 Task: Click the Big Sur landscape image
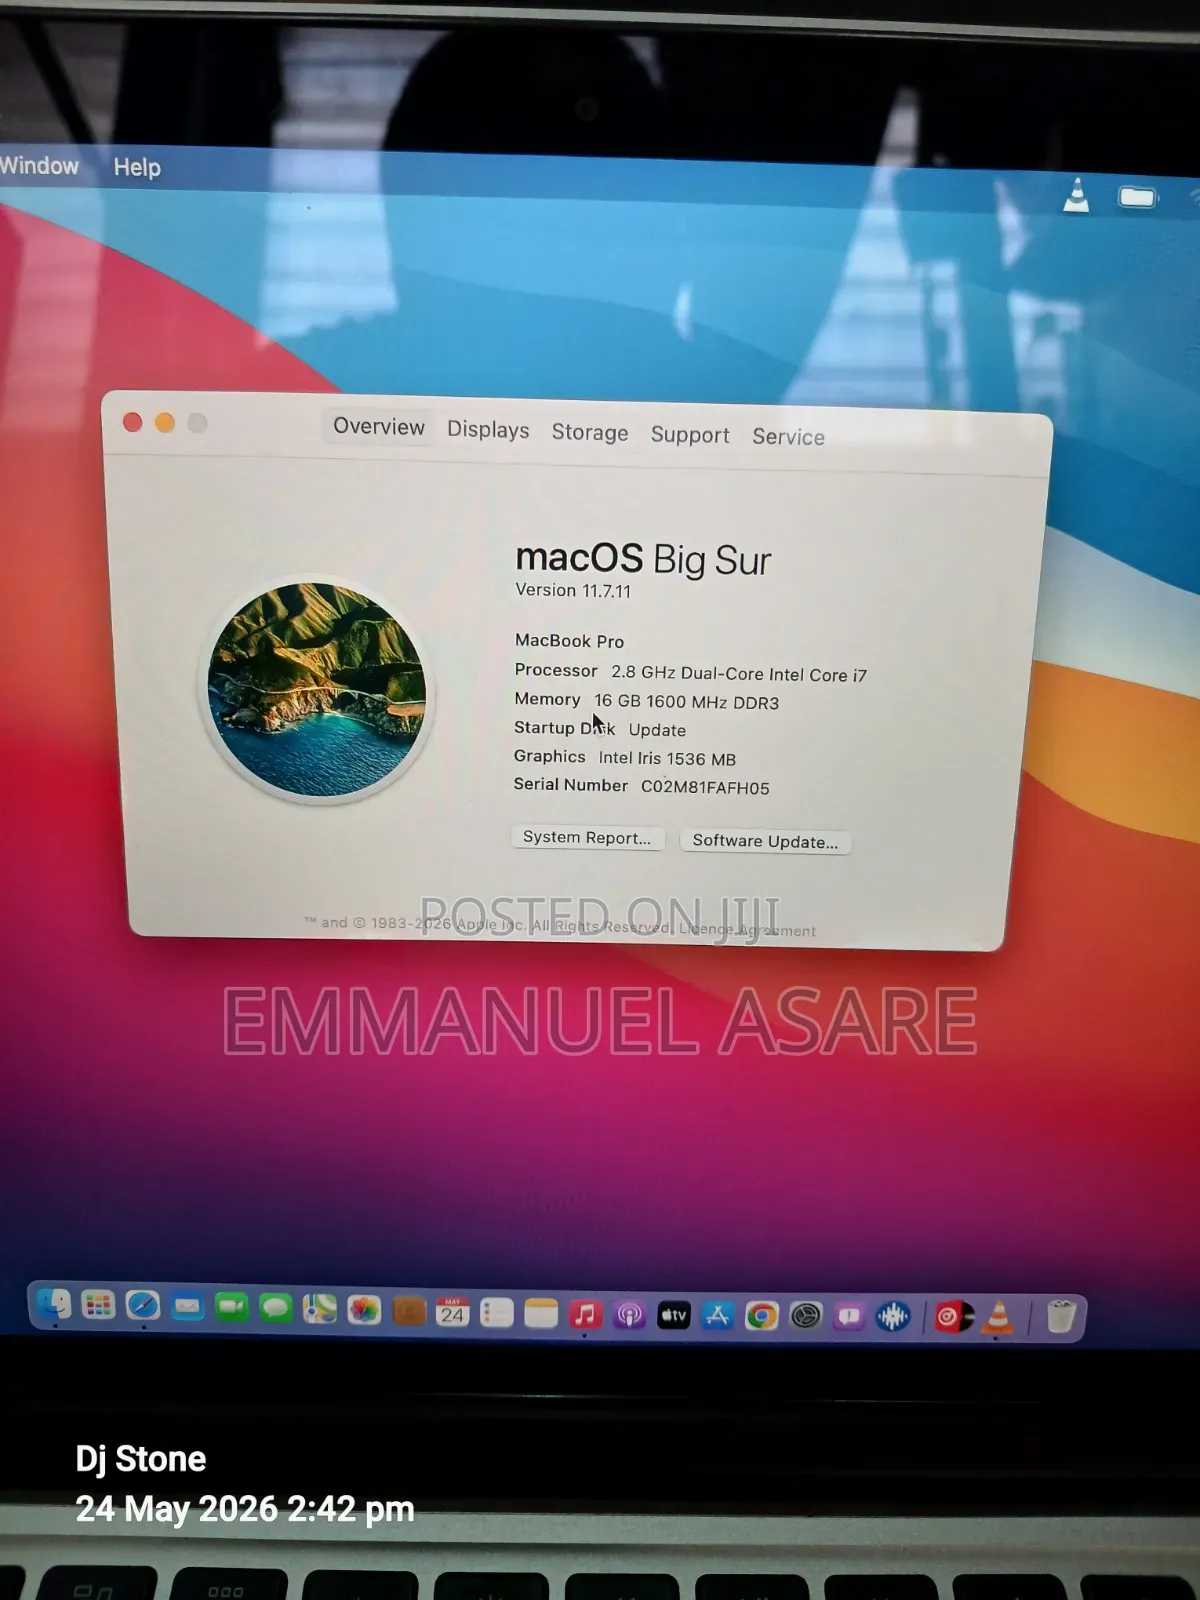click(x=316, y=689)
